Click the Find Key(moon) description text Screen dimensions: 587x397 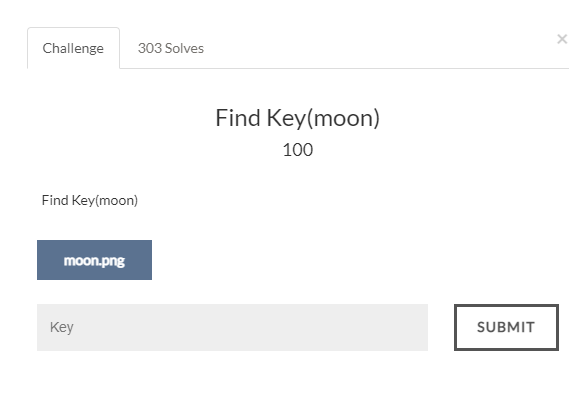pyautogui.click(x=90, y=200)
